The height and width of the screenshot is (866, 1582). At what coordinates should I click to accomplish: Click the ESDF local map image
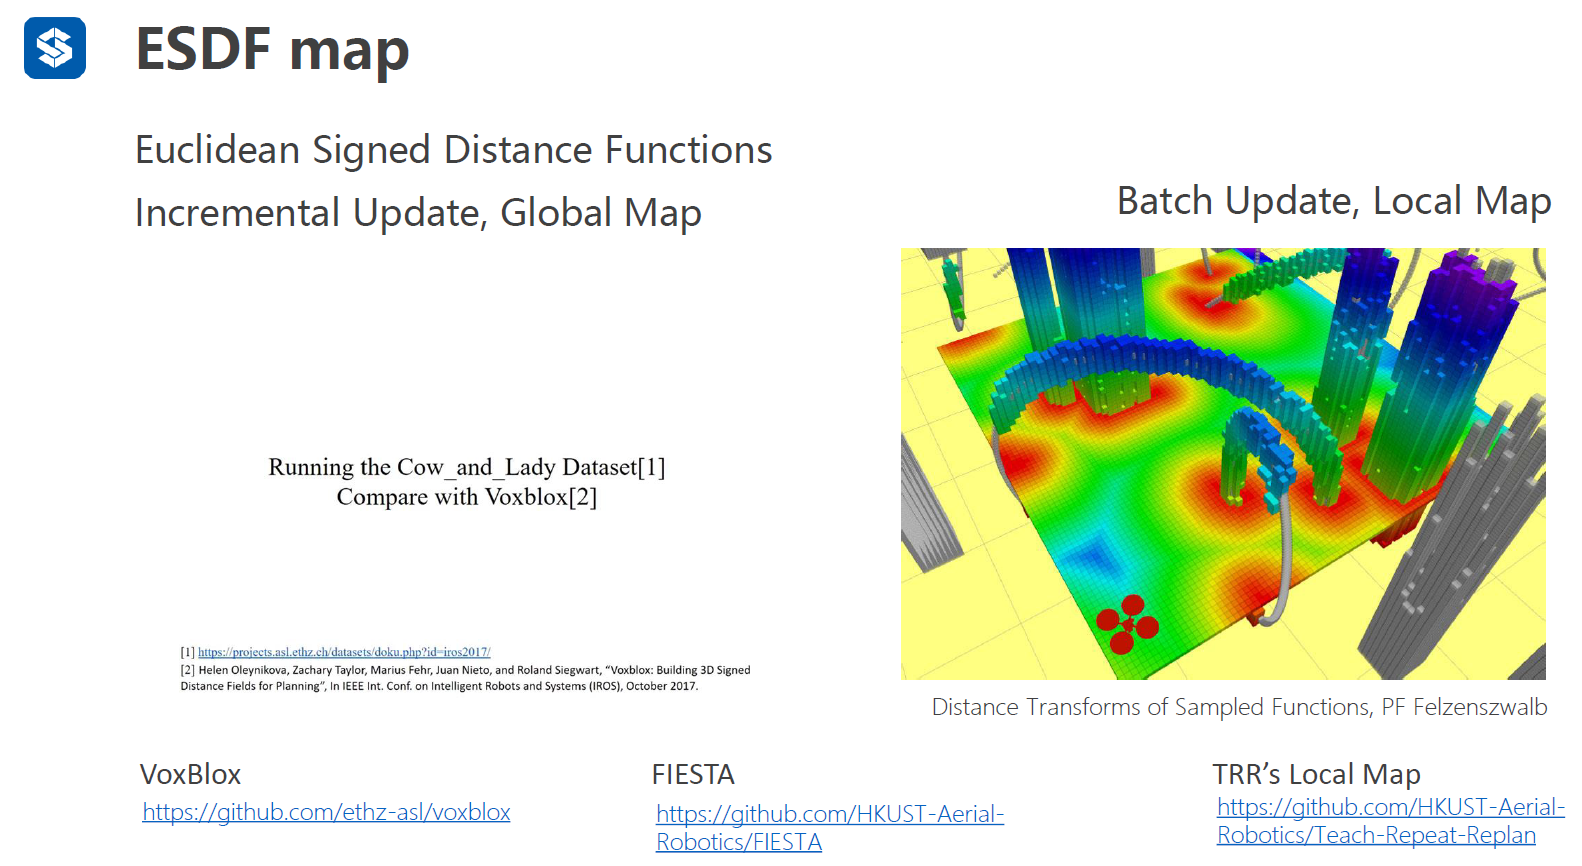[1223, 464]
